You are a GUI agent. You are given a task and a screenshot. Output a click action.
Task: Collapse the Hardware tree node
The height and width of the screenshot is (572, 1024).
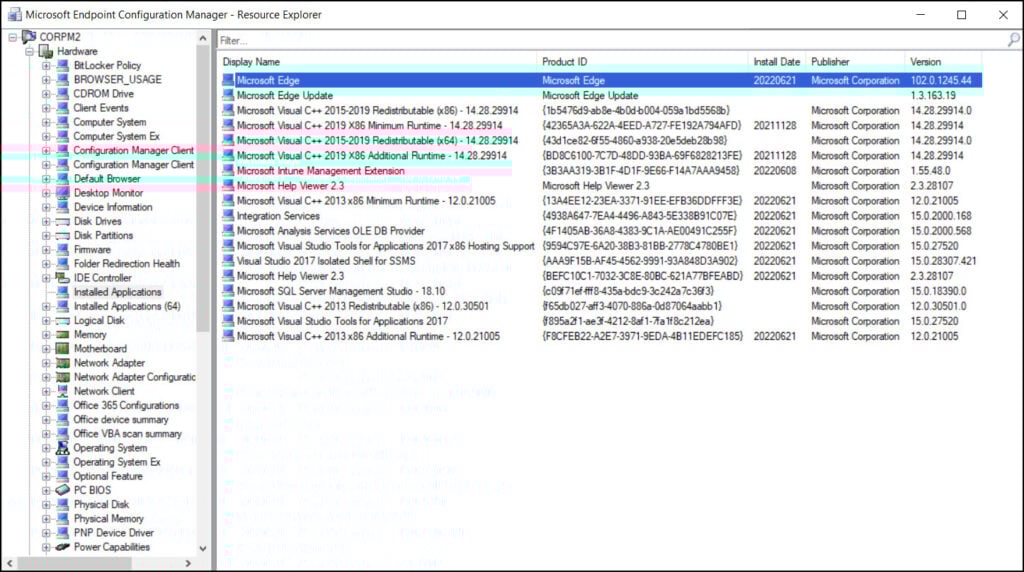point(29,51)
